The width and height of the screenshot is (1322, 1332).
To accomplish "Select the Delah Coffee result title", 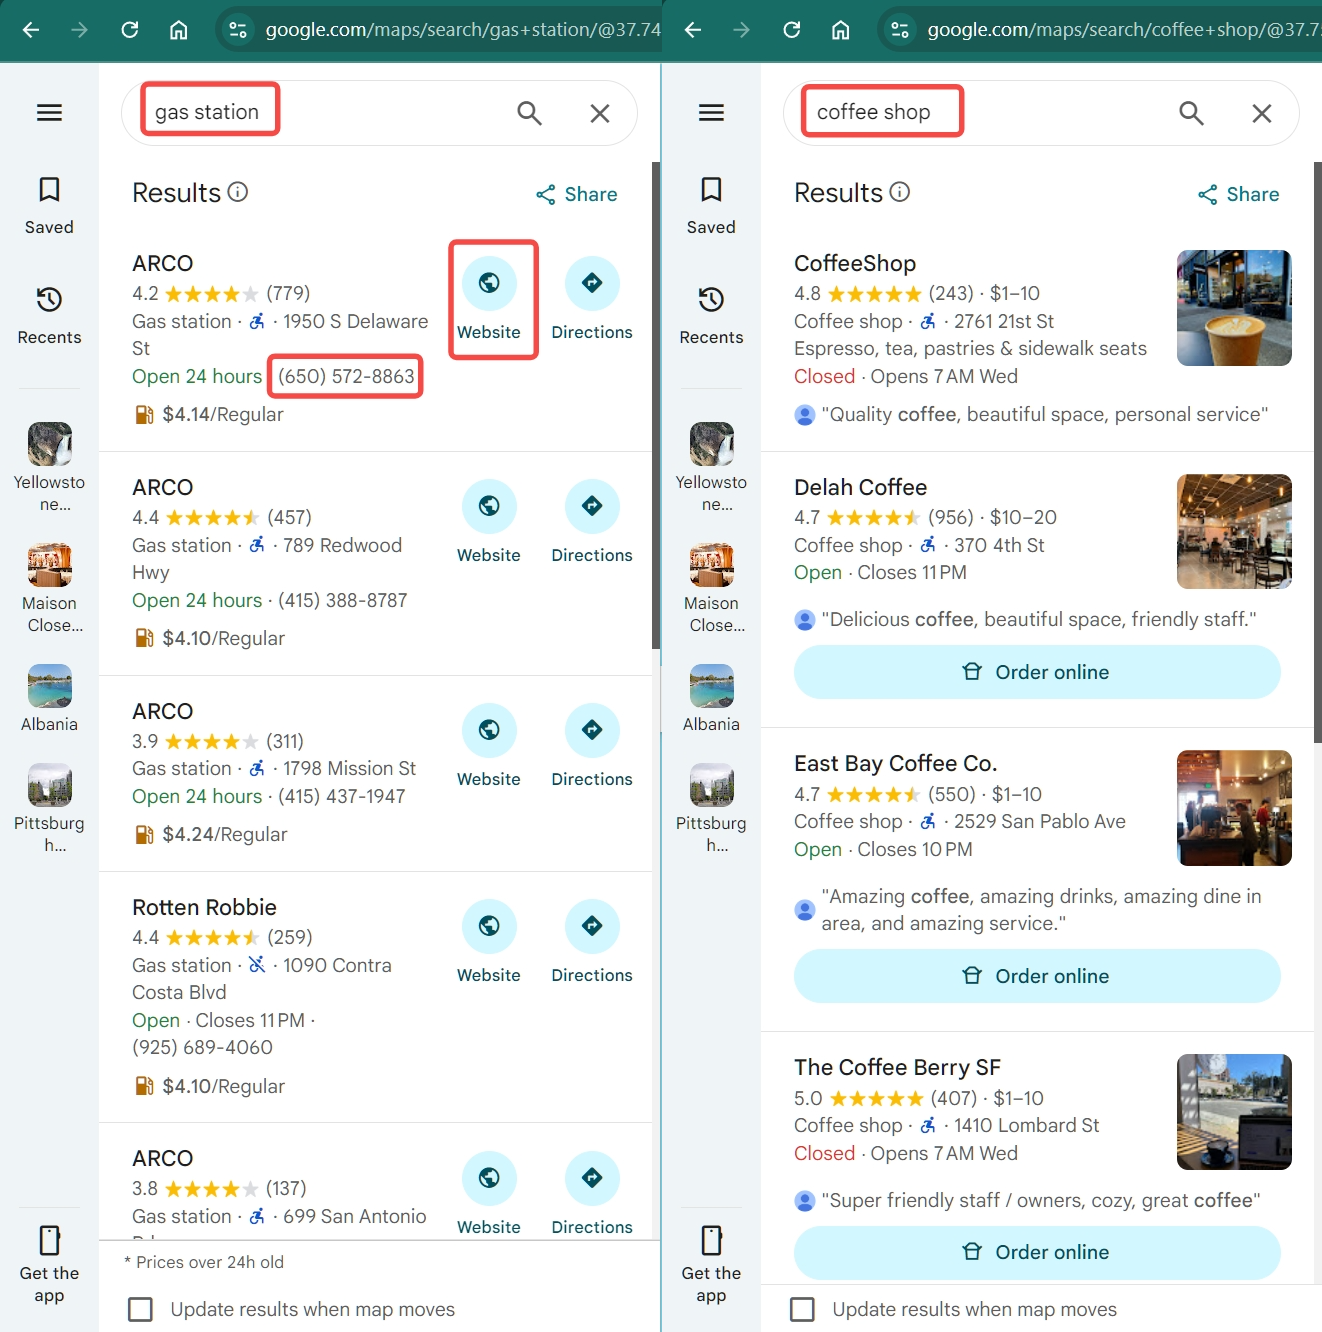I will (860, 487).
